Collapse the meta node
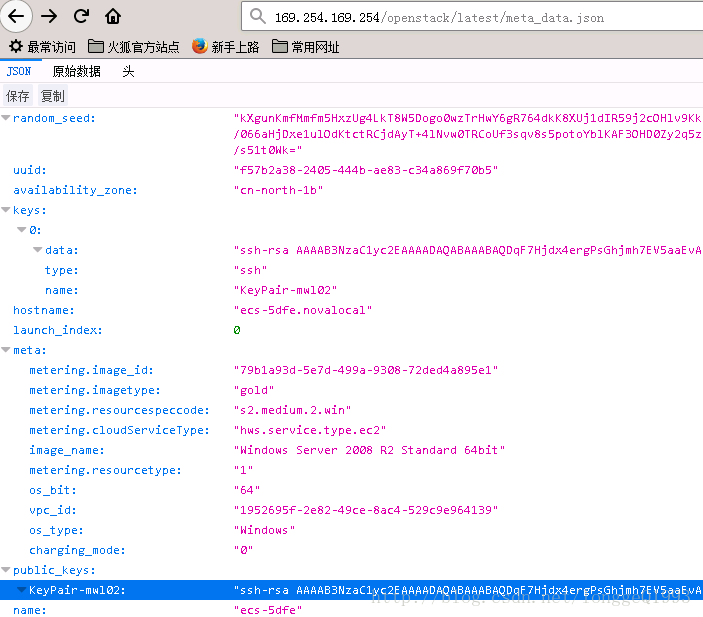Viewport: 703px width, 617px height. click(x=6, y=350)
